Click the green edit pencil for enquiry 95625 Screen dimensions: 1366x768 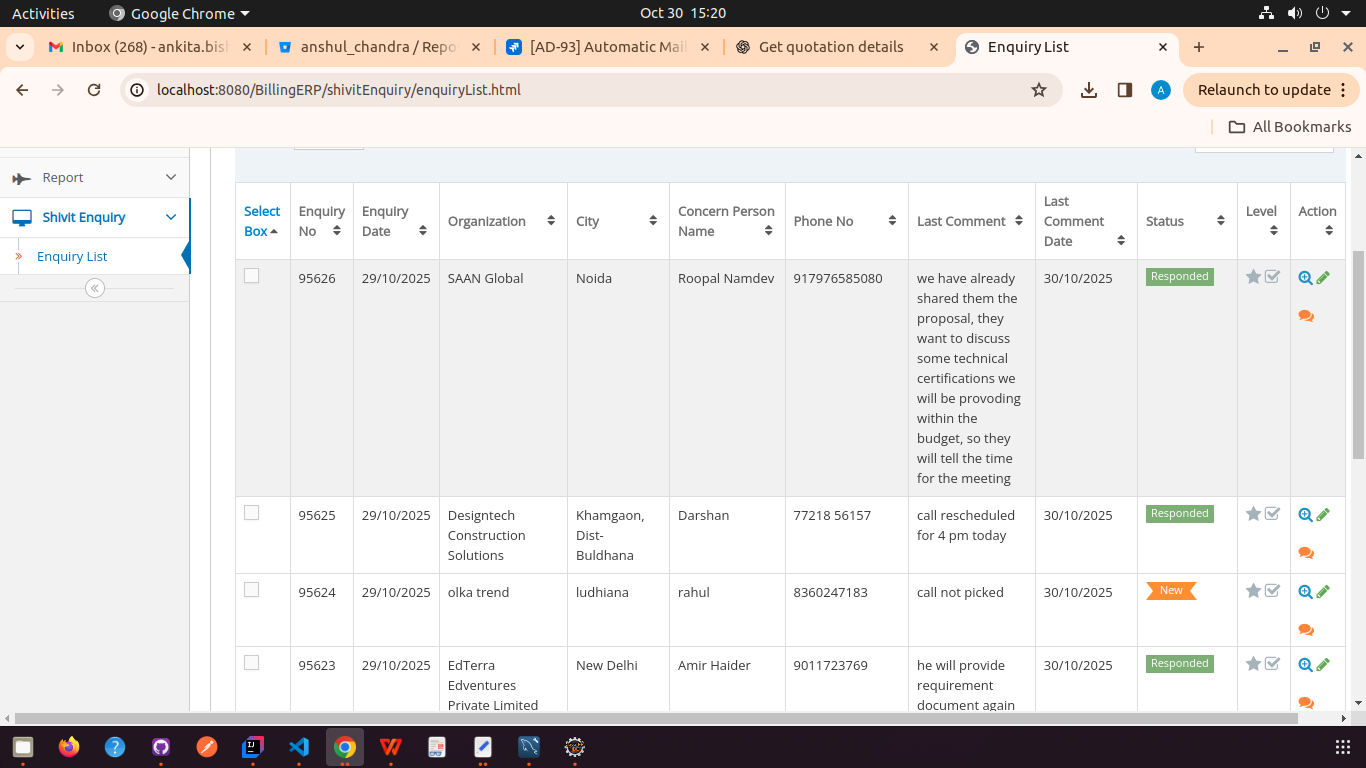coord(1323,515)
